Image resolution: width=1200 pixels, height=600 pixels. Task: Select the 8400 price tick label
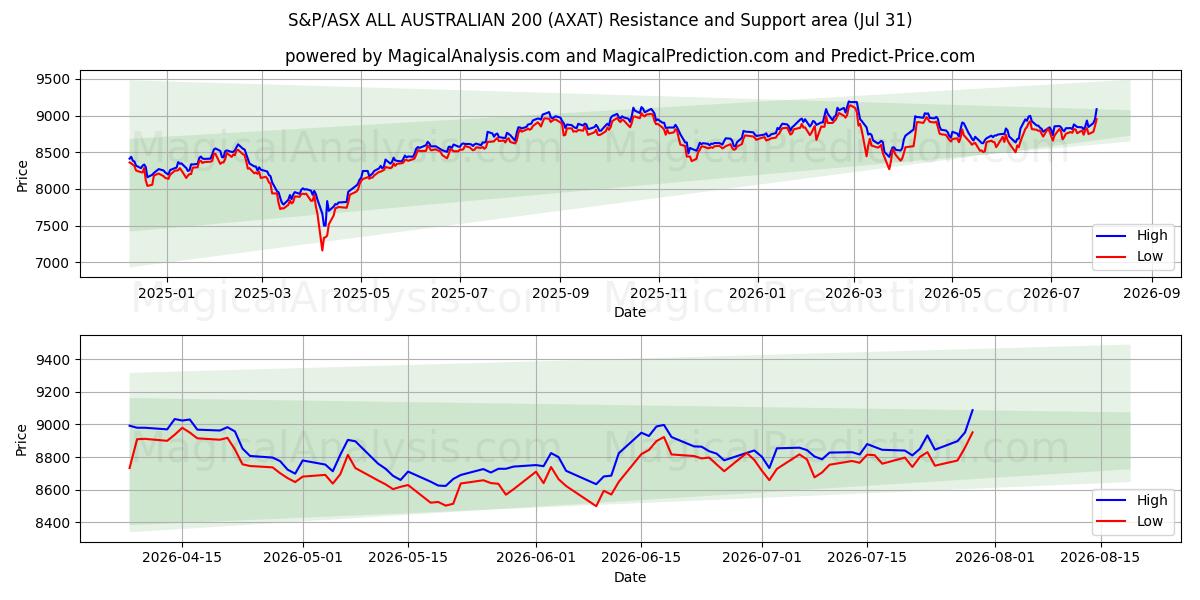(54, 523)
